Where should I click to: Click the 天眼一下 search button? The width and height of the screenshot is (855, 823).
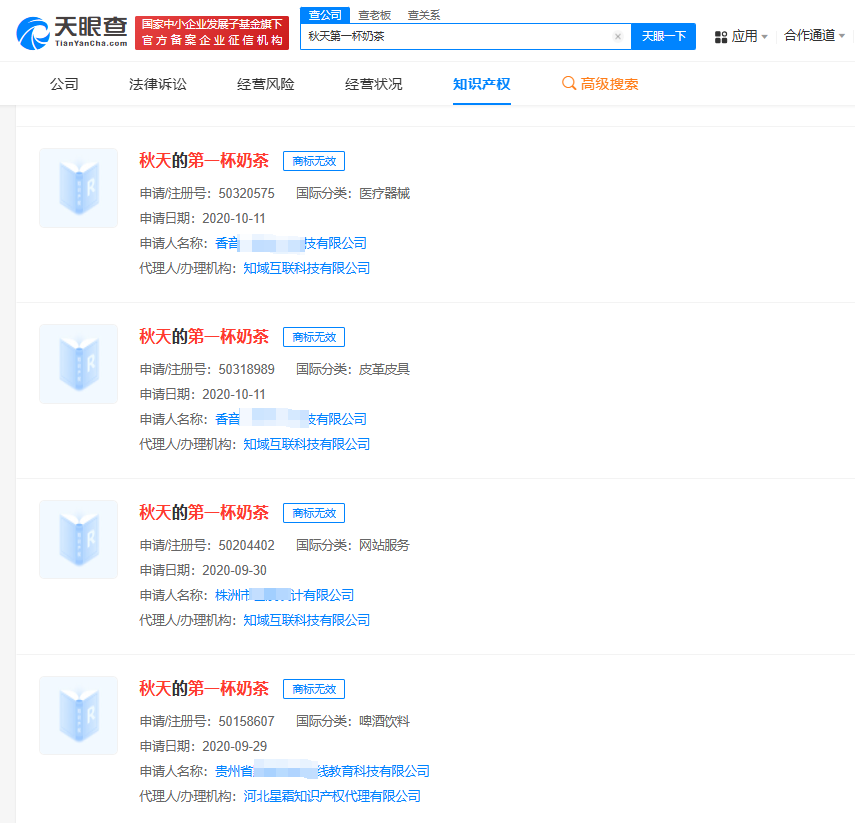point(663,36)
